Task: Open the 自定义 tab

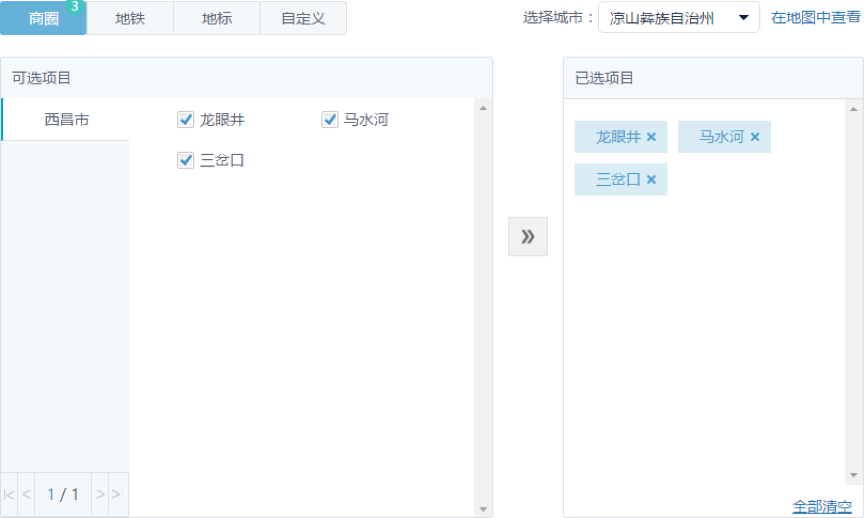Action: [x=303, y=18]
